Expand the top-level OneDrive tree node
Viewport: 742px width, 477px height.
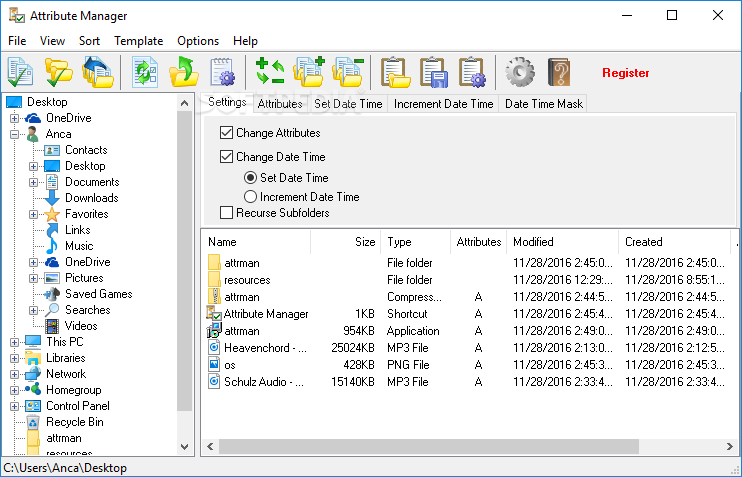(14, 118)
